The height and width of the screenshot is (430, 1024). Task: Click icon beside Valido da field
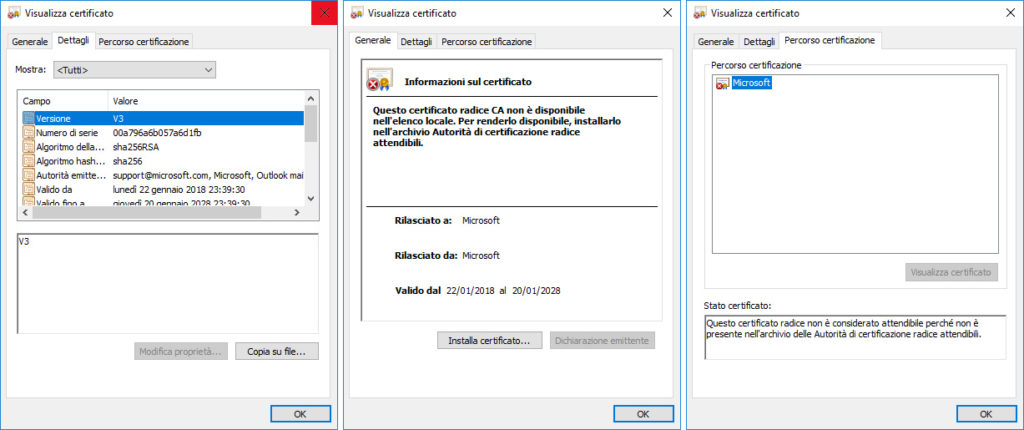click(28, 190)
